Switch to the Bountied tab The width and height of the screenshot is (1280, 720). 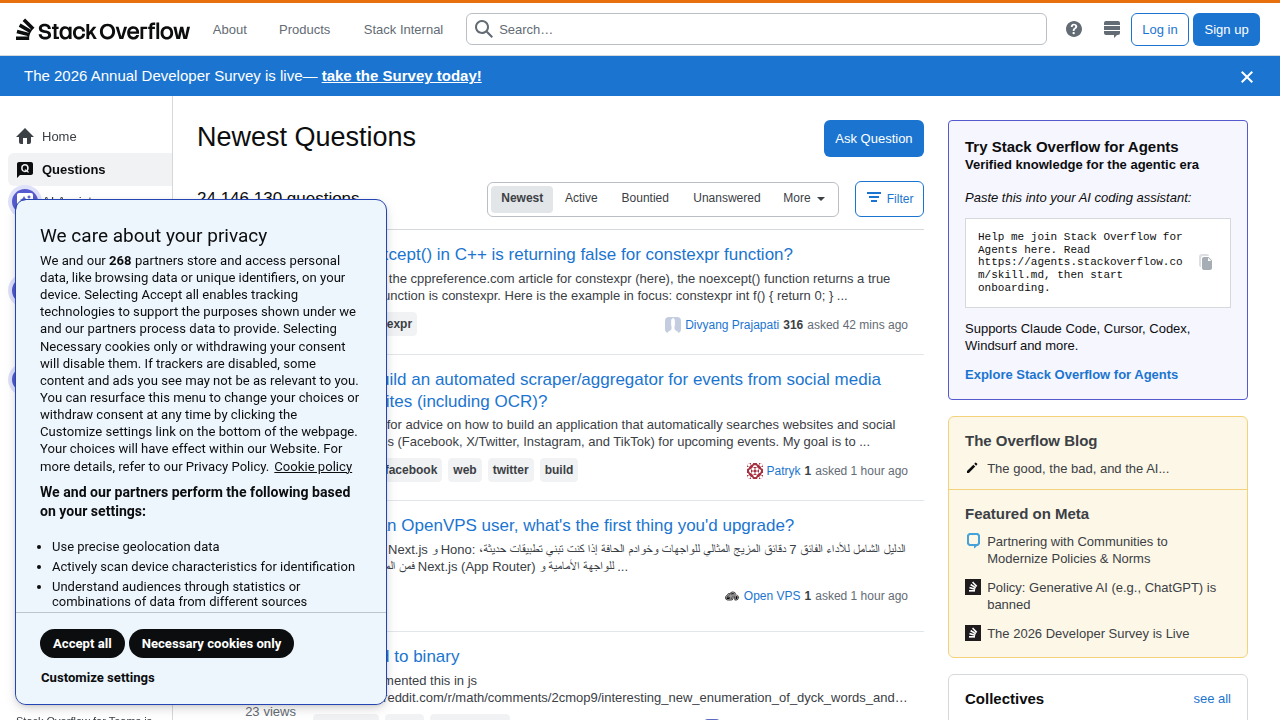click(645, 198)
